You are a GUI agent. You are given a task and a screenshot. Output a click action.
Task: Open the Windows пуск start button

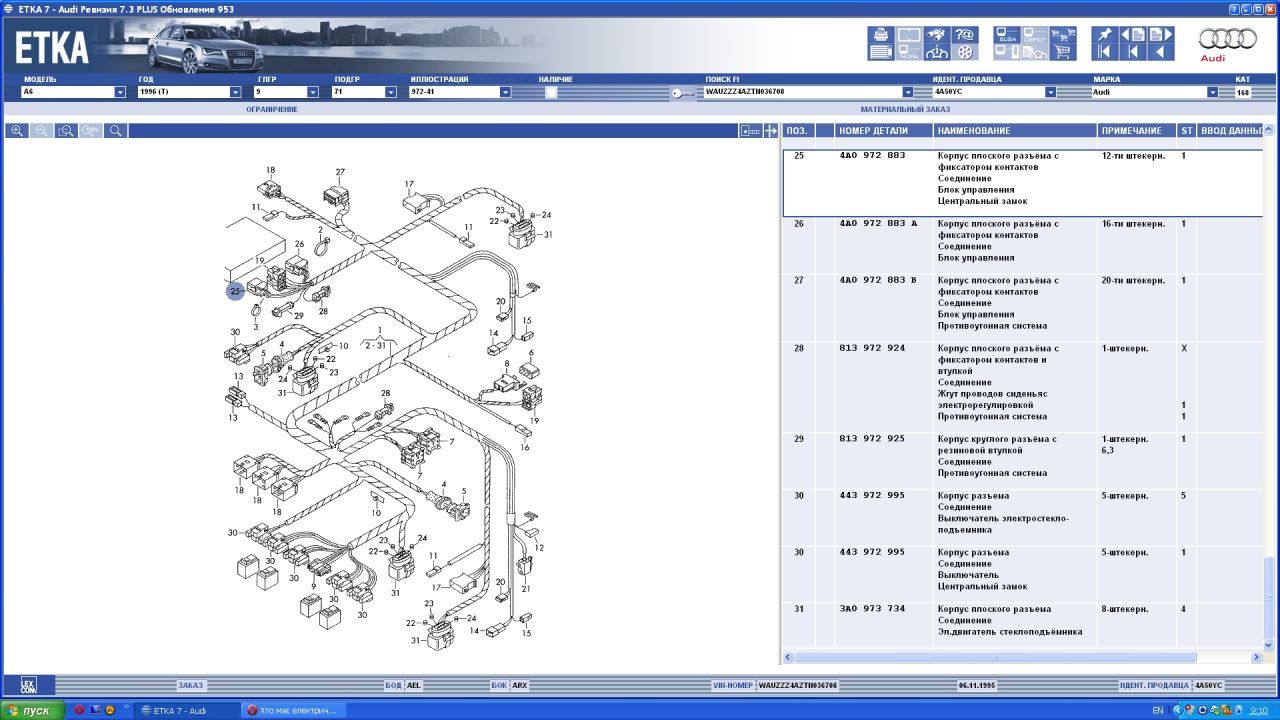(x=33, y=710)
